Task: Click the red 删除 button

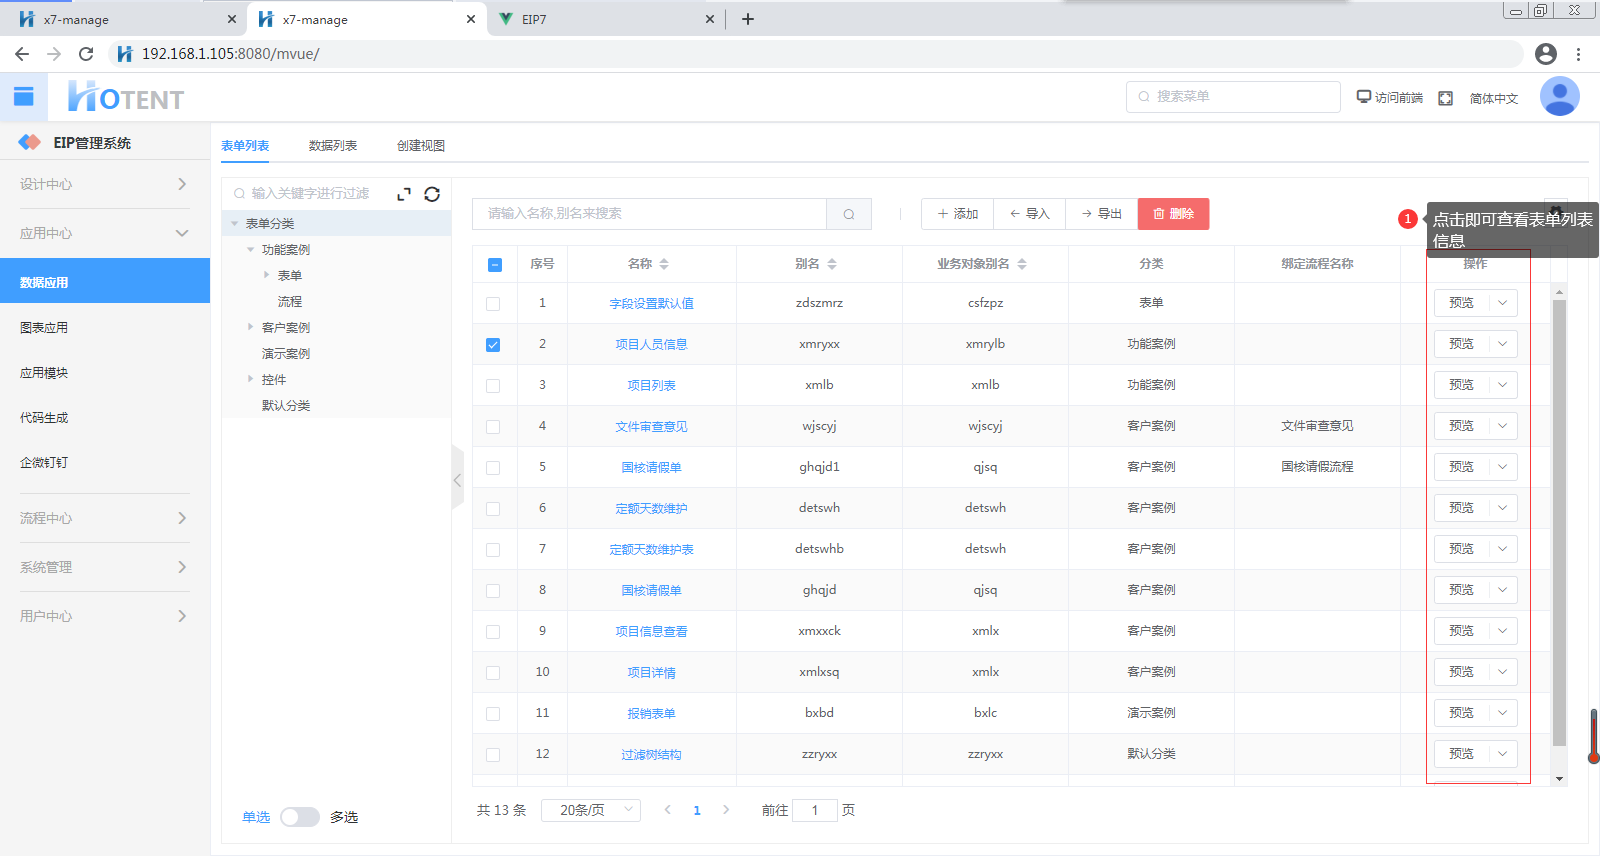Action: point(1173,214)
